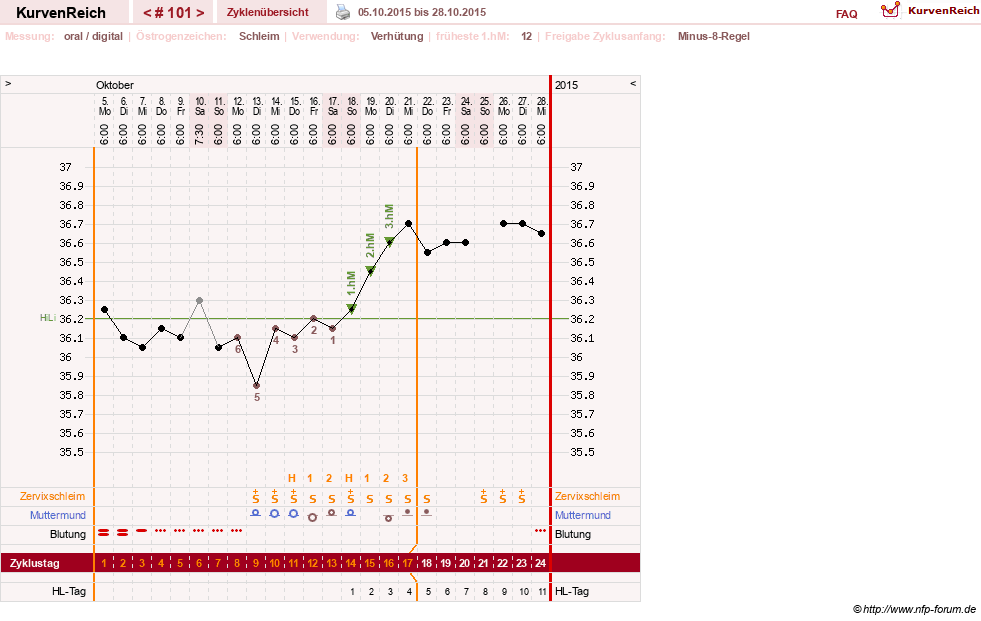Click Muttermund ring symbol on cycle day 12

[313, 517]
